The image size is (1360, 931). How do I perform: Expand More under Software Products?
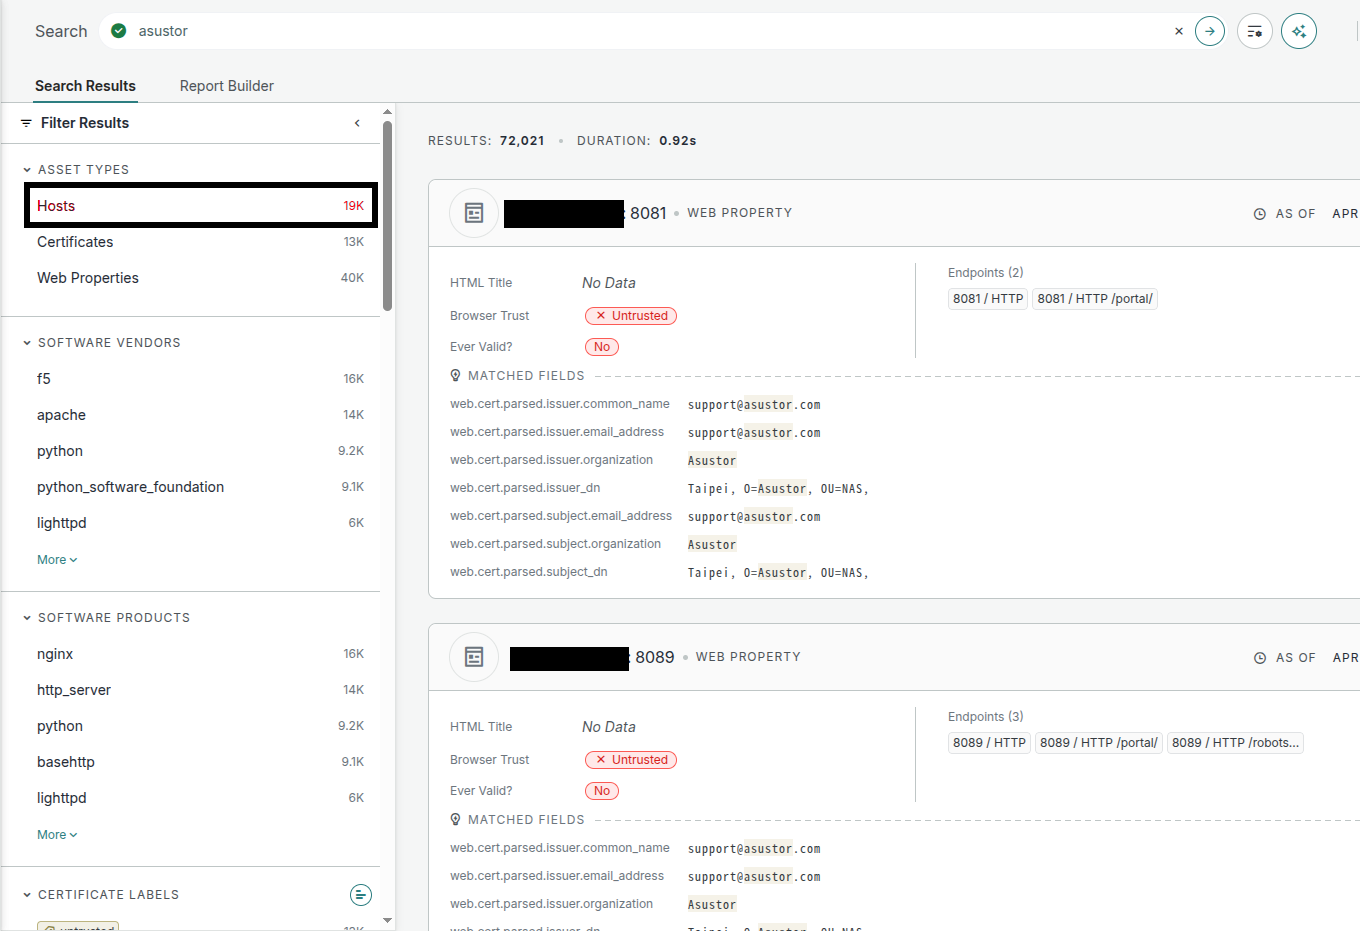pyautogui.click(x=57, y=835)
